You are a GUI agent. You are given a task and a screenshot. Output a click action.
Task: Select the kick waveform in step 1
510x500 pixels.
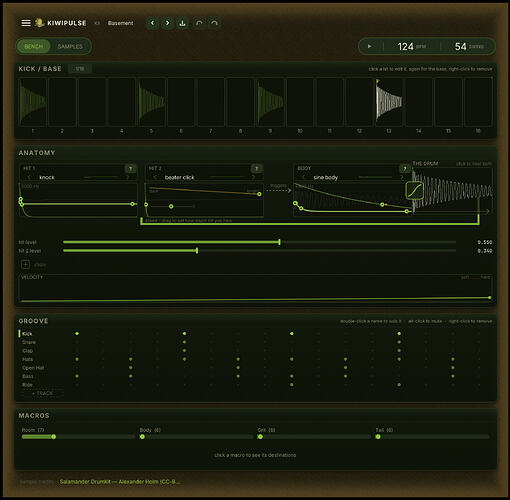(33, 102)
